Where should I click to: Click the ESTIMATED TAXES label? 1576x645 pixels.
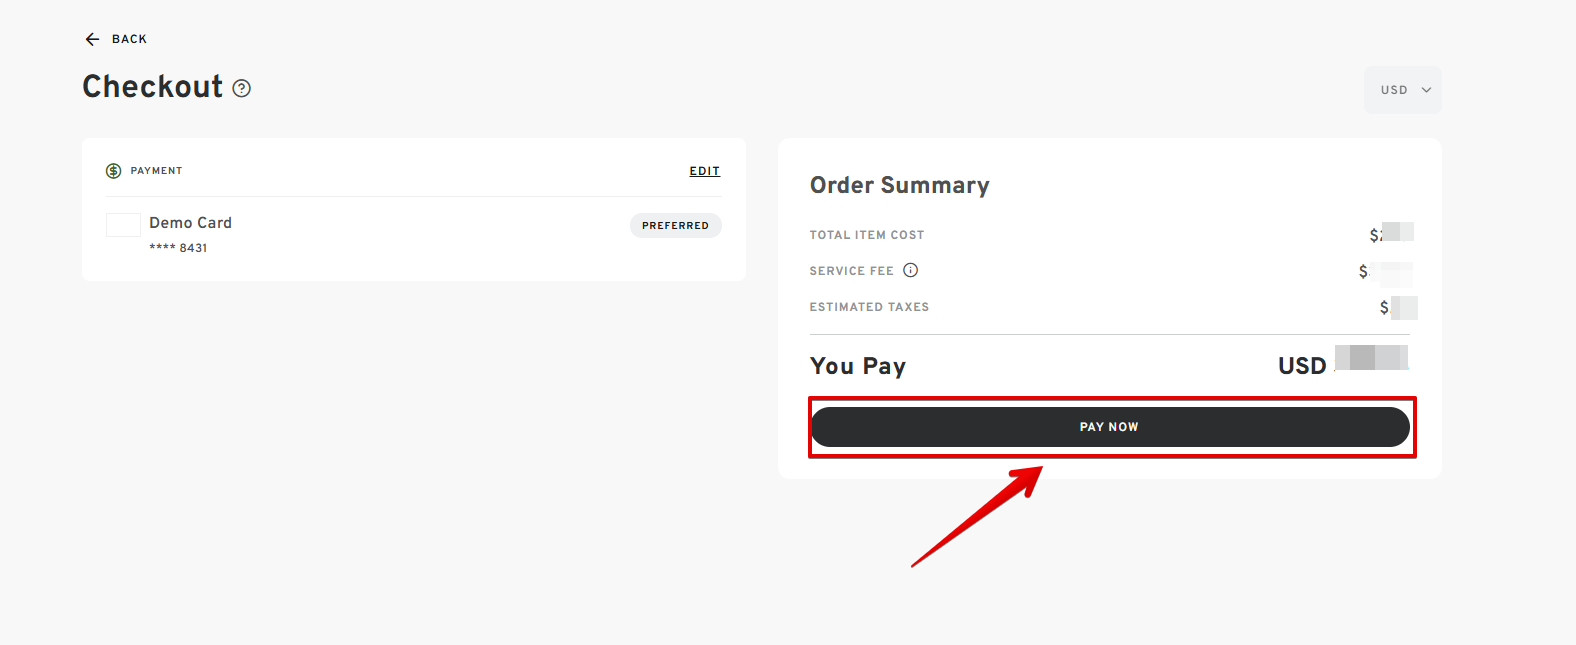tap(869, 307)
